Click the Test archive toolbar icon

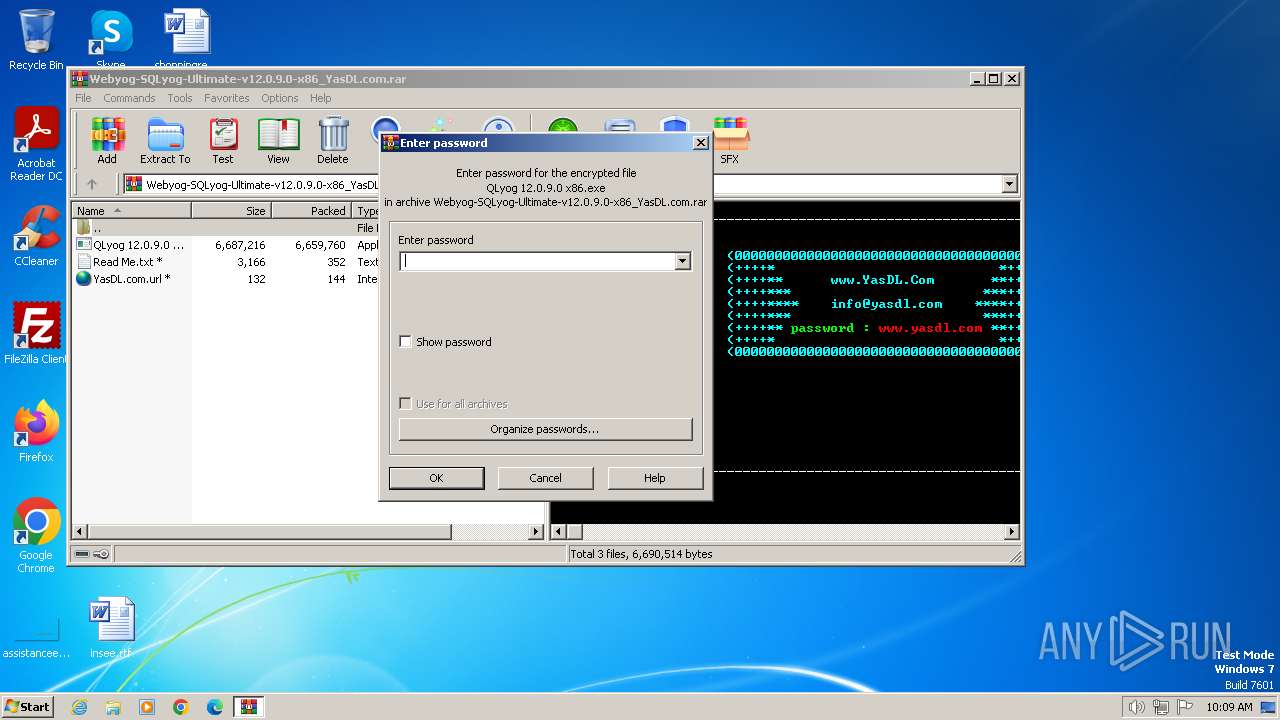coord(223,140)
